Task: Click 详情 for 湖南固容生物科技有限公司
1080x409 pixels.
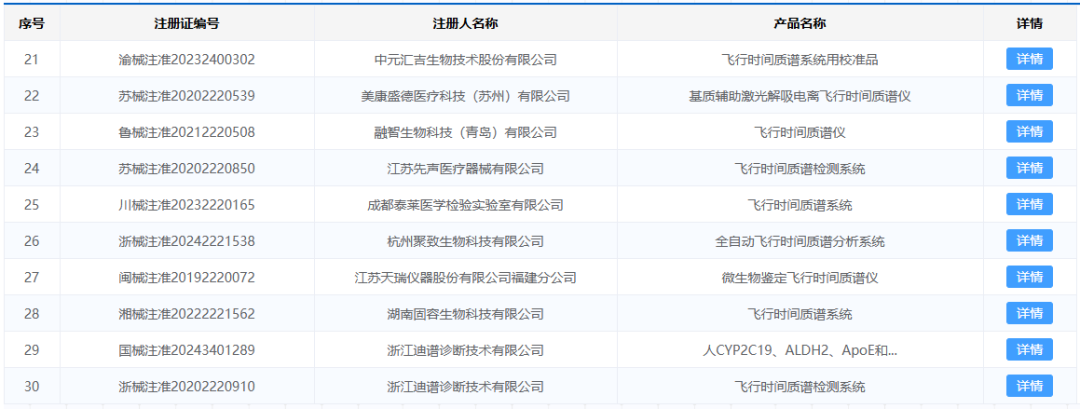Action: pos(1029,313)
